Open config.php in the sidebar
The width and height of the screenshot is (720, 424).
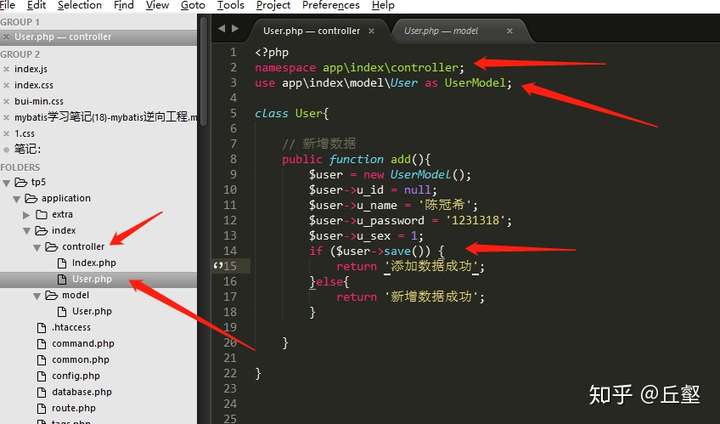76,375
